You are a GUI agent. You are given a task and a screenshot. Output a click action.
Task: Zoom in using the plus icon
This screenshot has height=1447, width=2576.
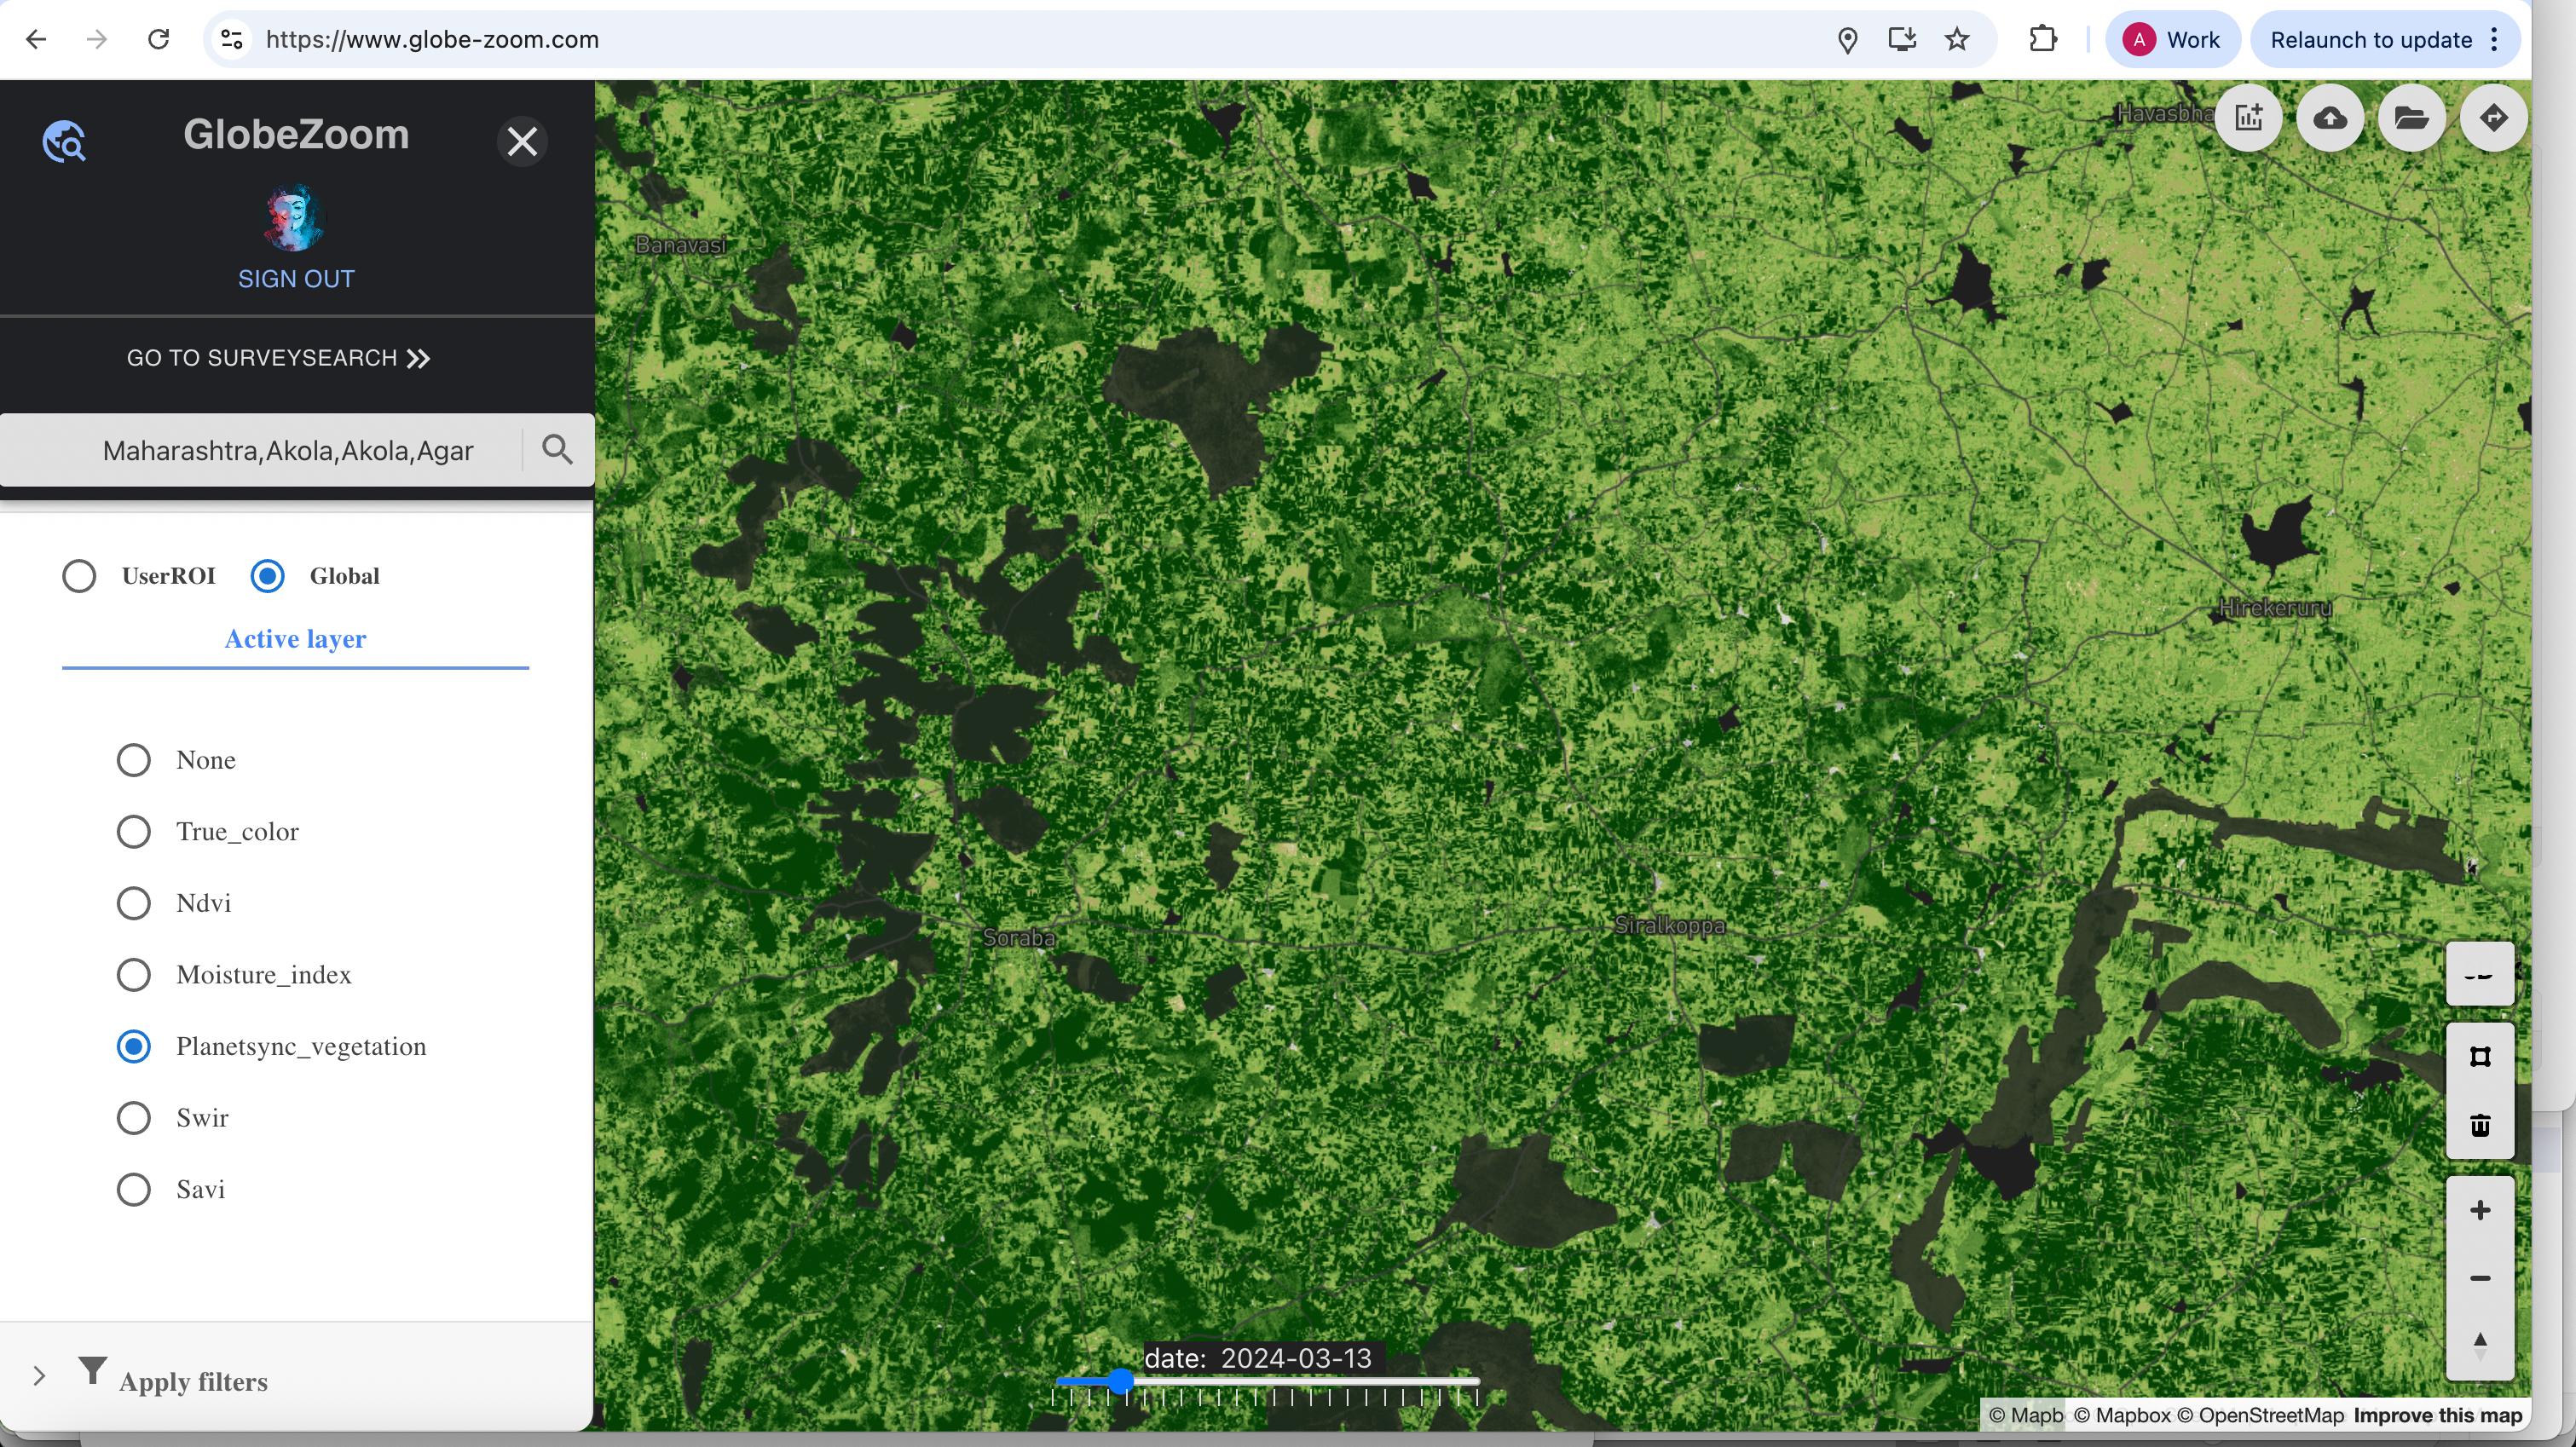click(2479, 1209)
